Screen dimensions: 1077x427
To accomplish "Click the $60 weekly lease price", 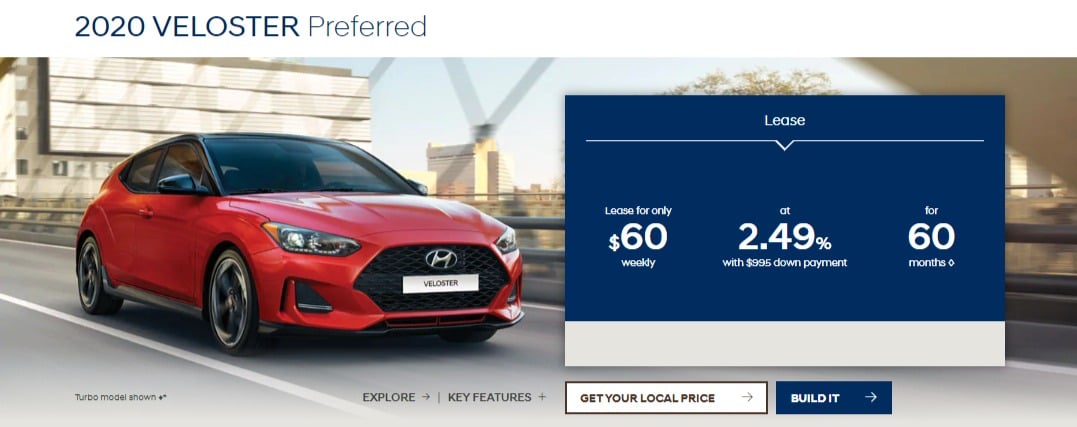I will [638, 236].
